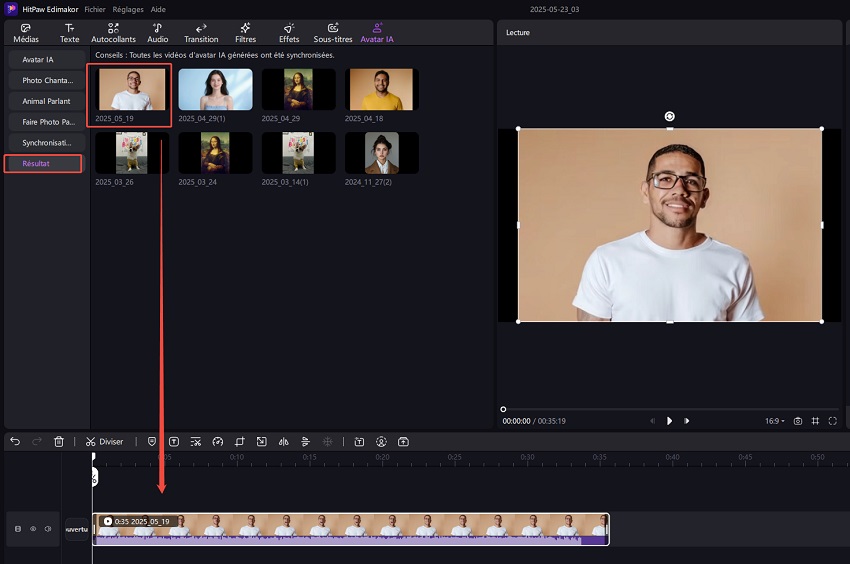Screen dimensions: 850x564
Task: Open the Sous-titres tab
Action: click(333, 33)
